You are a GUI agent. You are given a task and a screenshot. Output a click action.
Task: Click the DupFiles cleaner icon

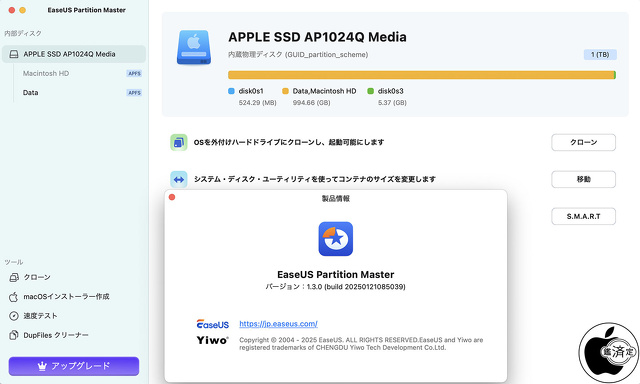(14, 335)
